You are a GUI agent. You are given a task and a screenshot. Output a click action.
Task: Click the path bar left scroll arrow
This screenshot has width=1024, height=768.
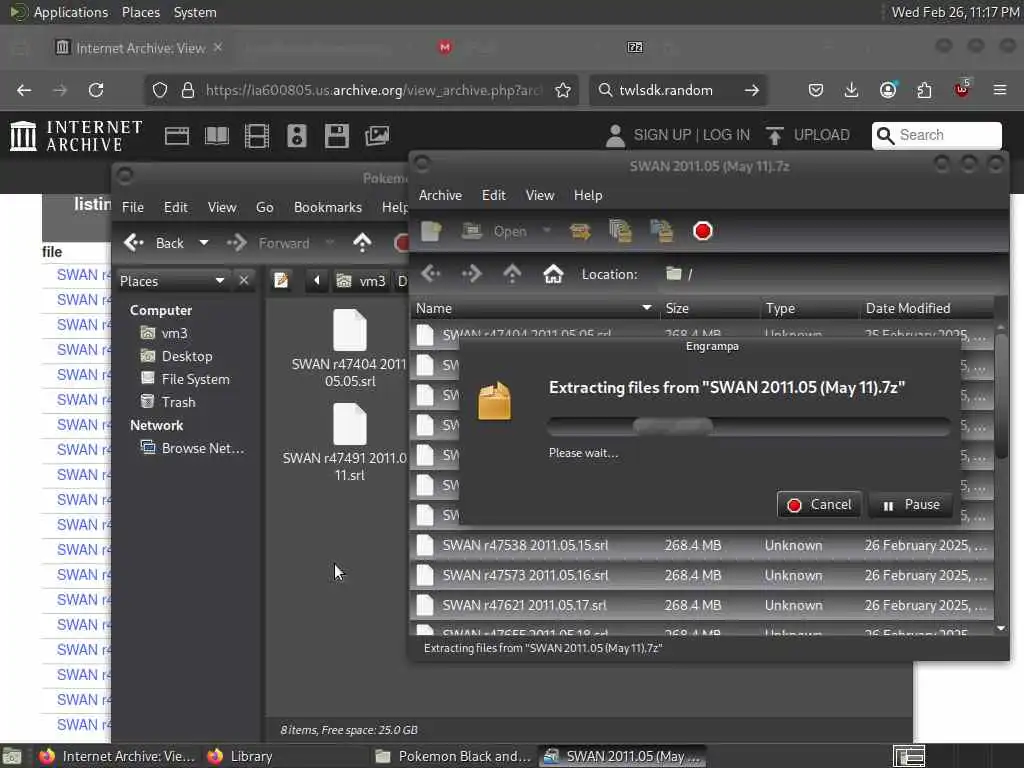317,281
